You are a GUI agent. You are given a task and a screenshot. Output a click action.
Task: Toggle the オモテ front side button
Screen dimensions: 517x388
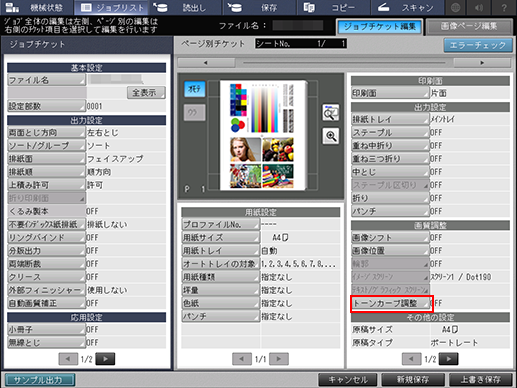(x=194, y=89)
